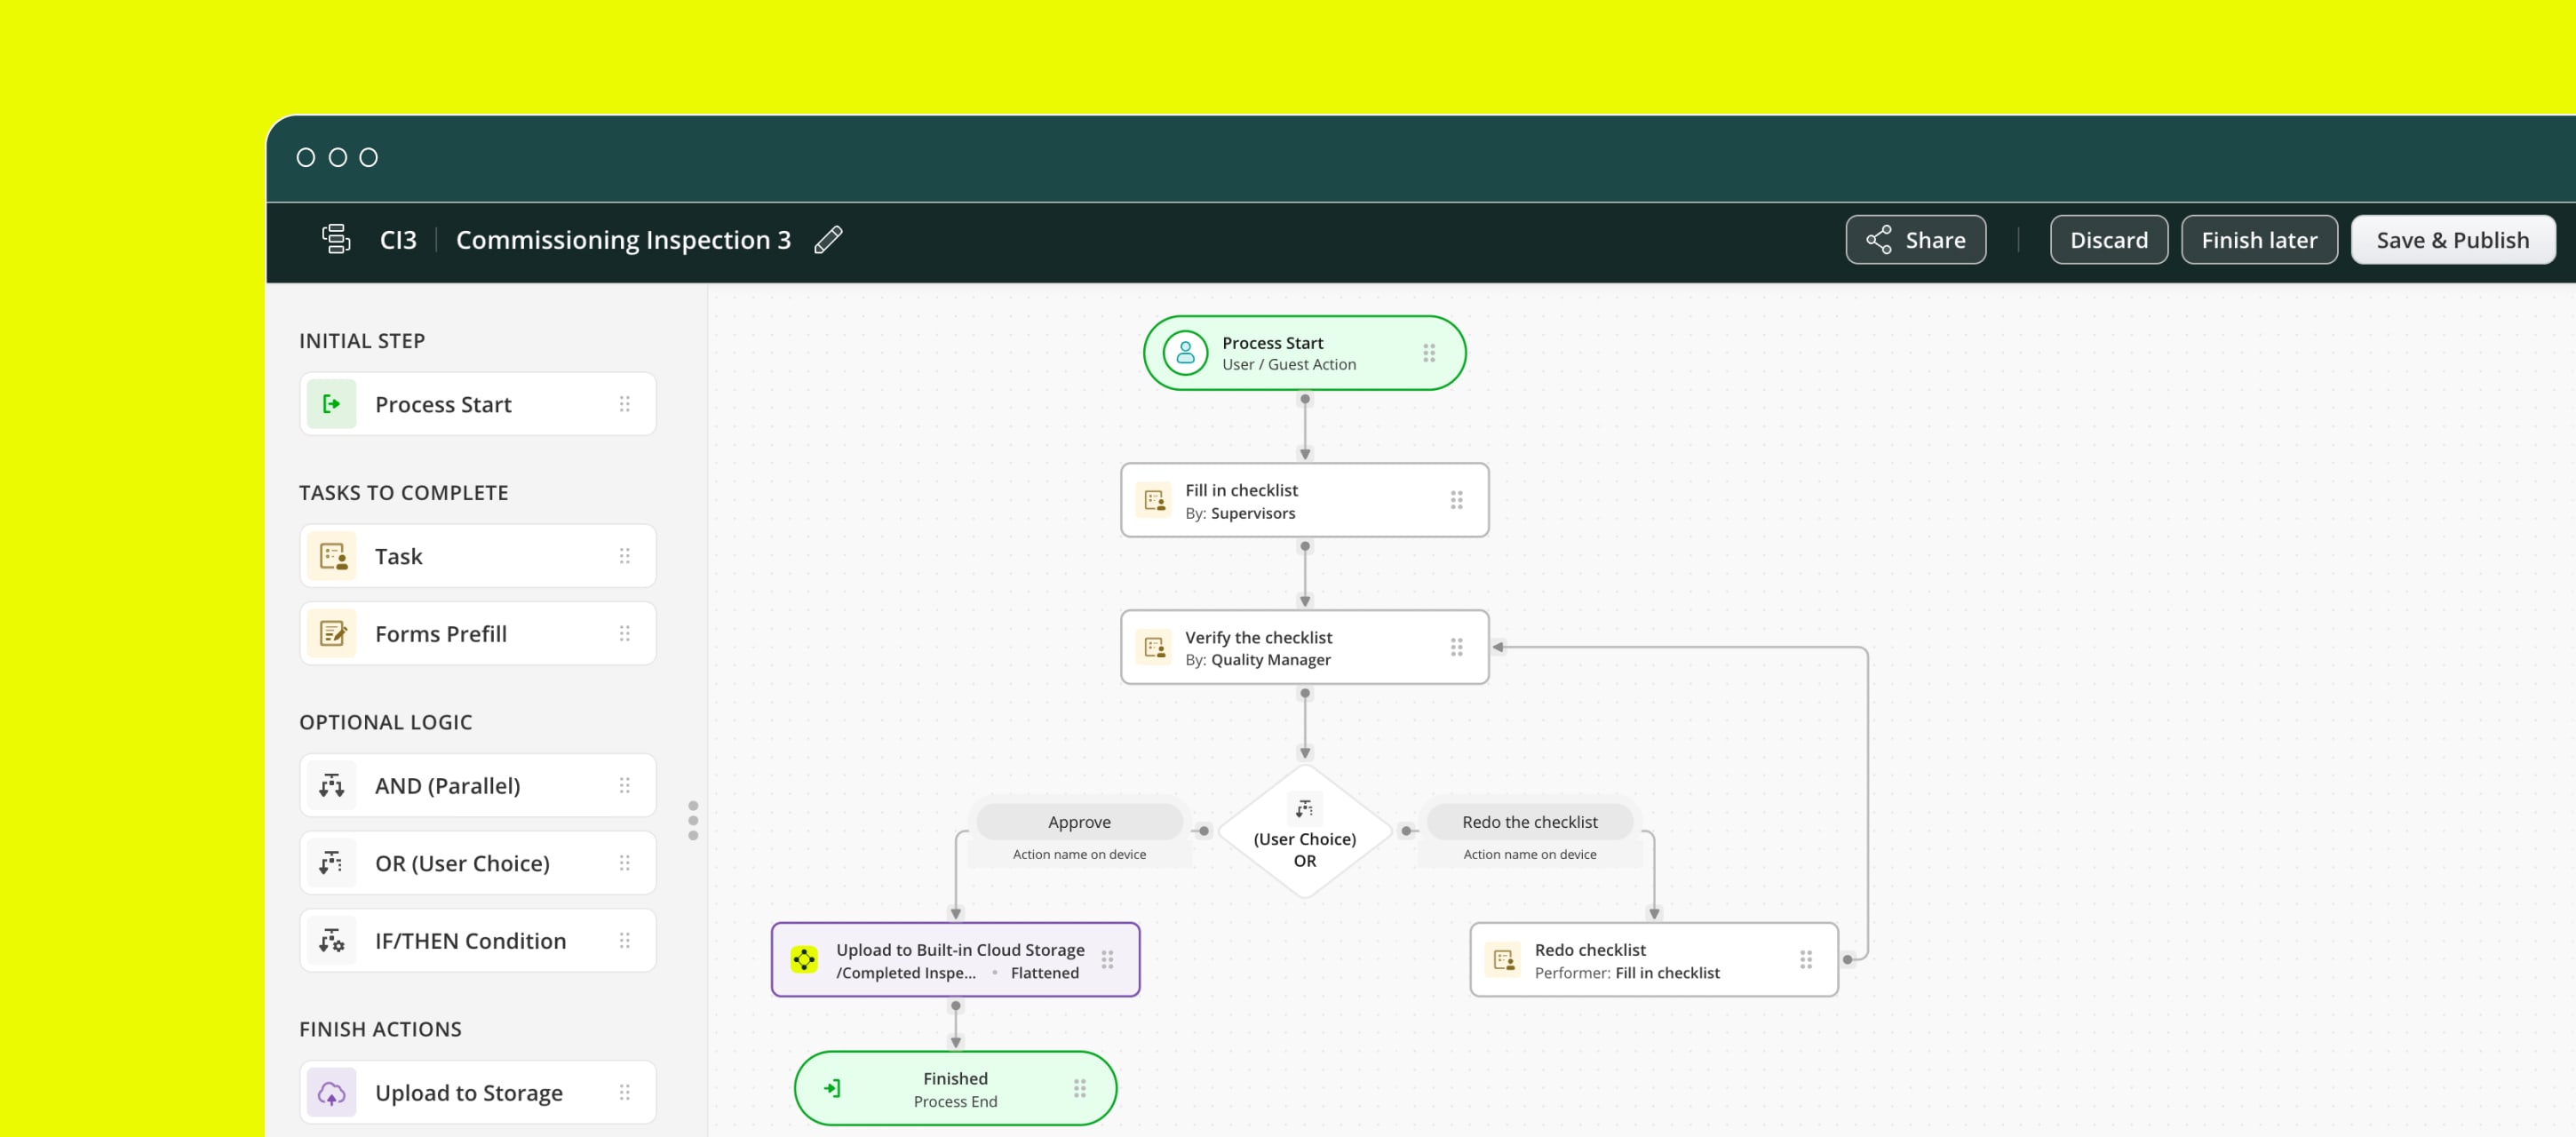Click the IF/THEN Condition icon
This screenshot has height=1137, width=2576.
(x=332, y=941)
